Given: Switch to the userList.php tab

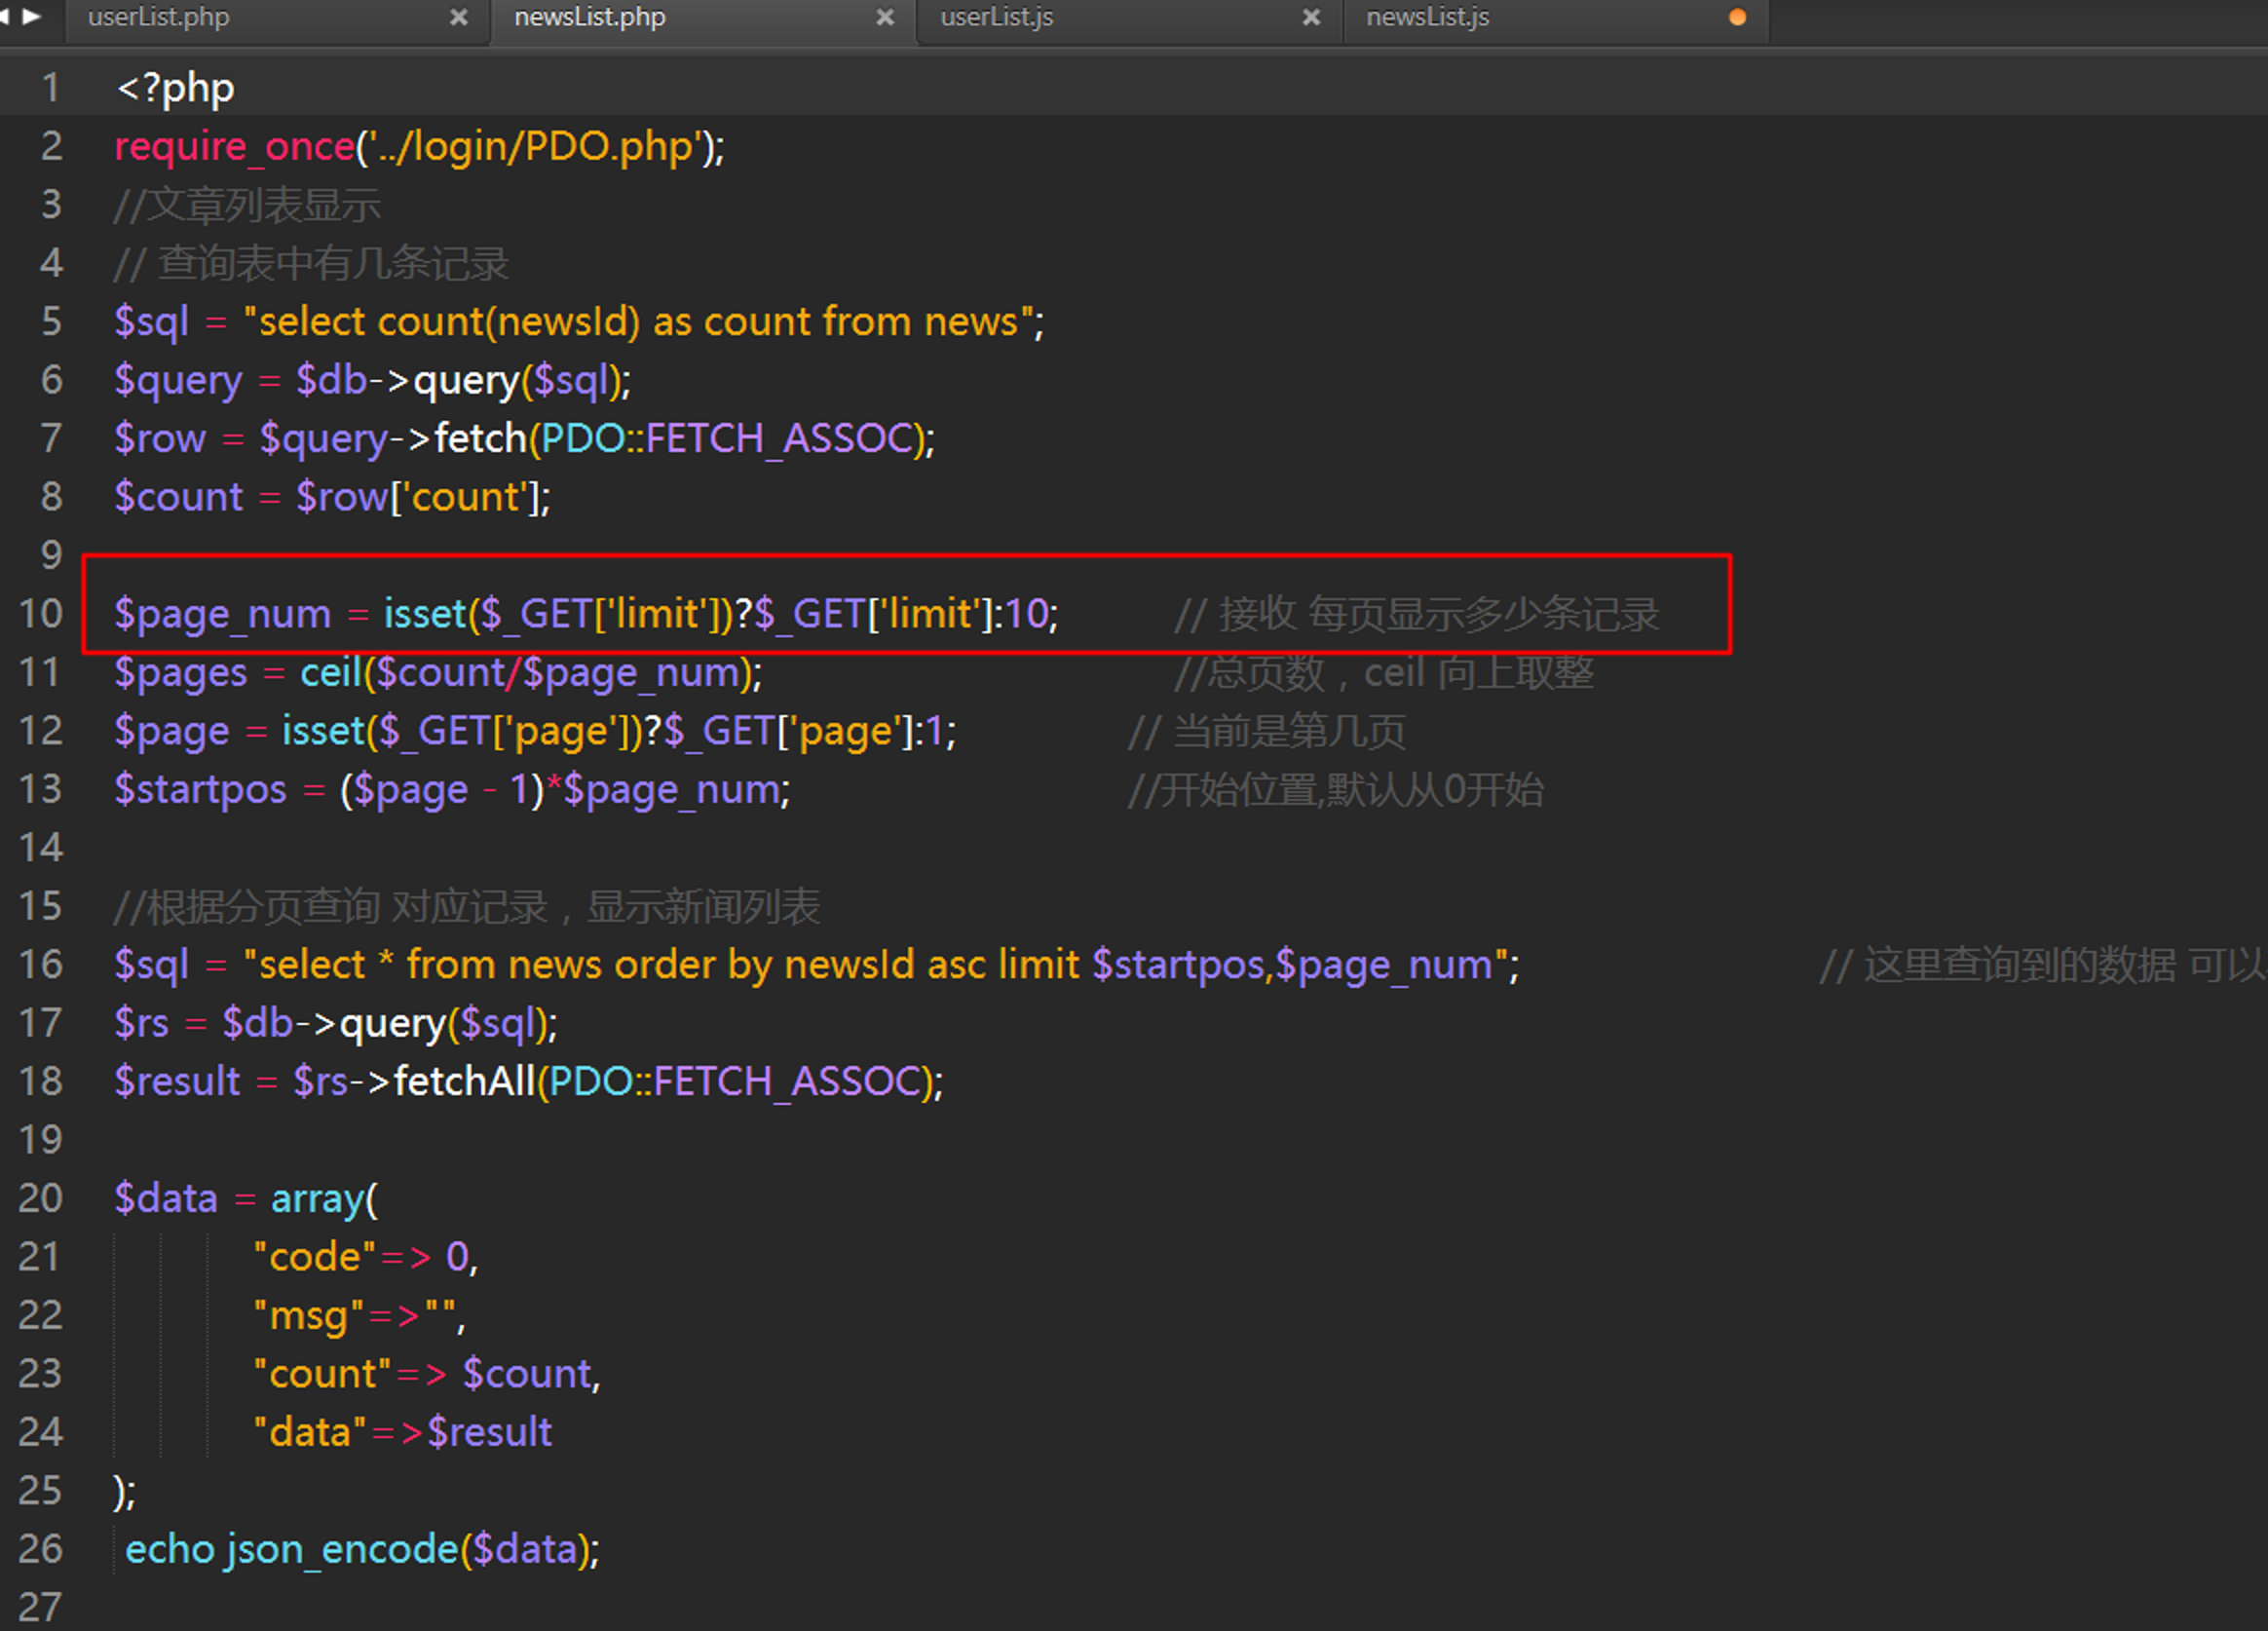Looking at the screenshot, I should coord(160,17).
